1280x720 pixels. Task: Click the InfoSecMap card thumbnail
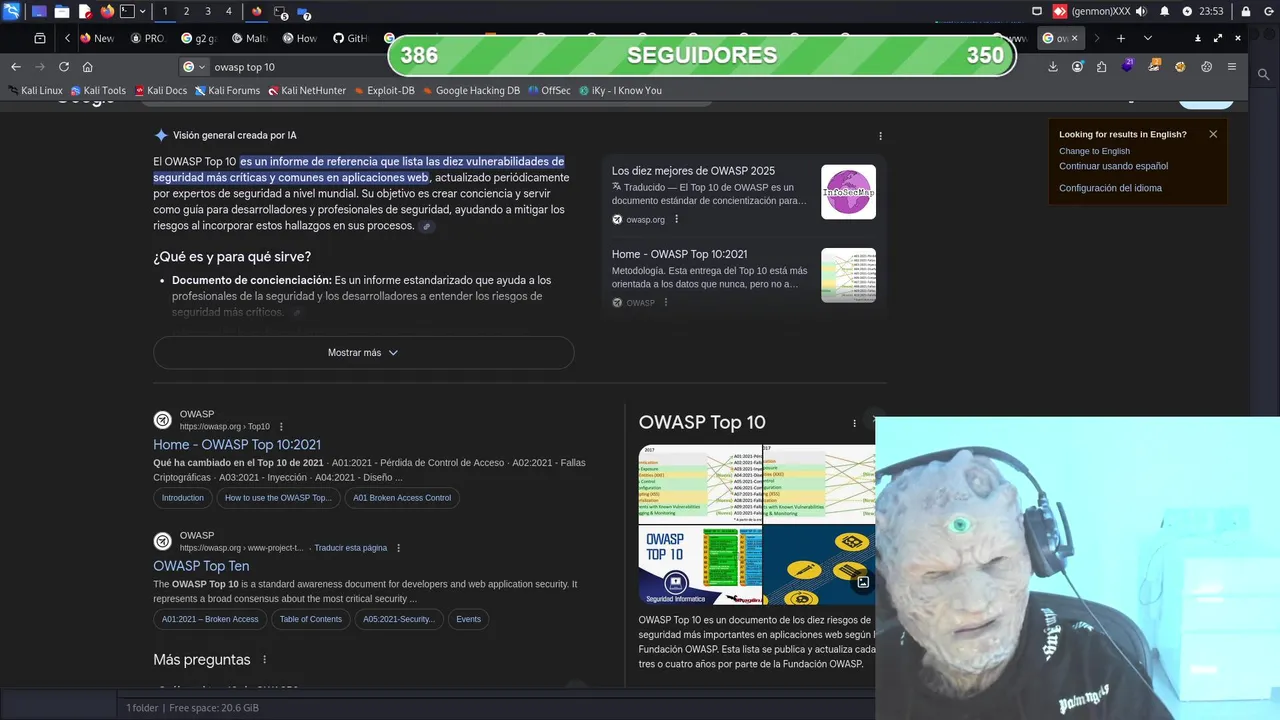(848, 192)
